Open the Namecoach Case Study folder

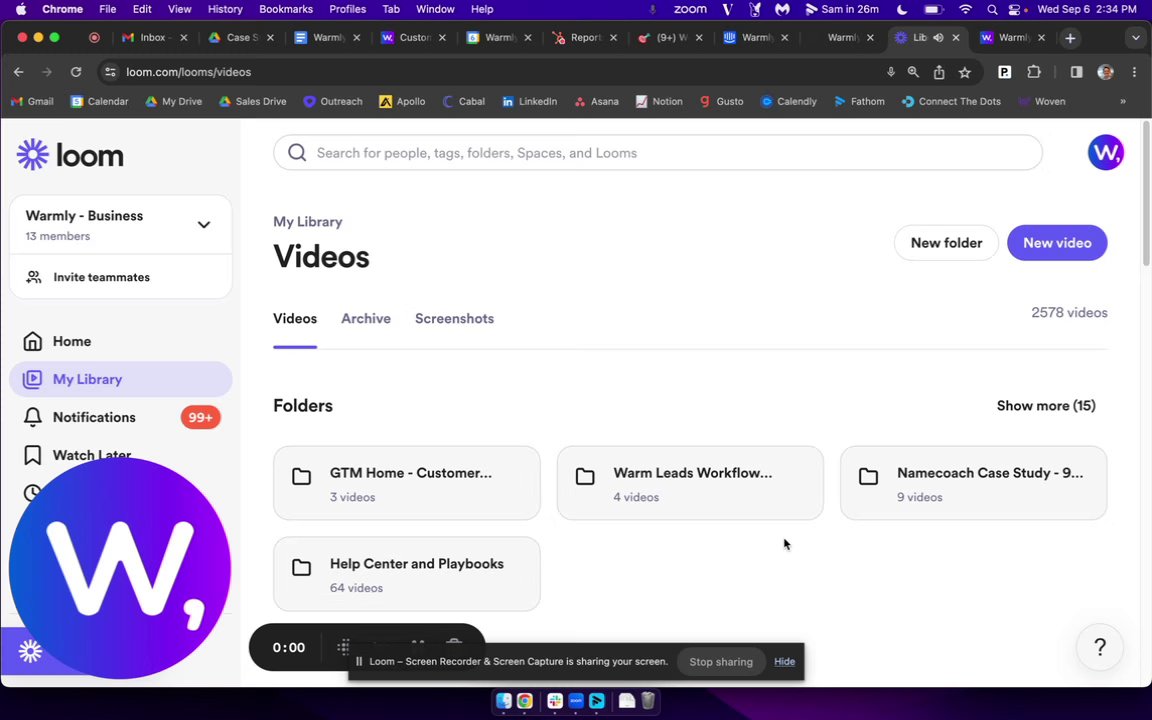[973, 483]
